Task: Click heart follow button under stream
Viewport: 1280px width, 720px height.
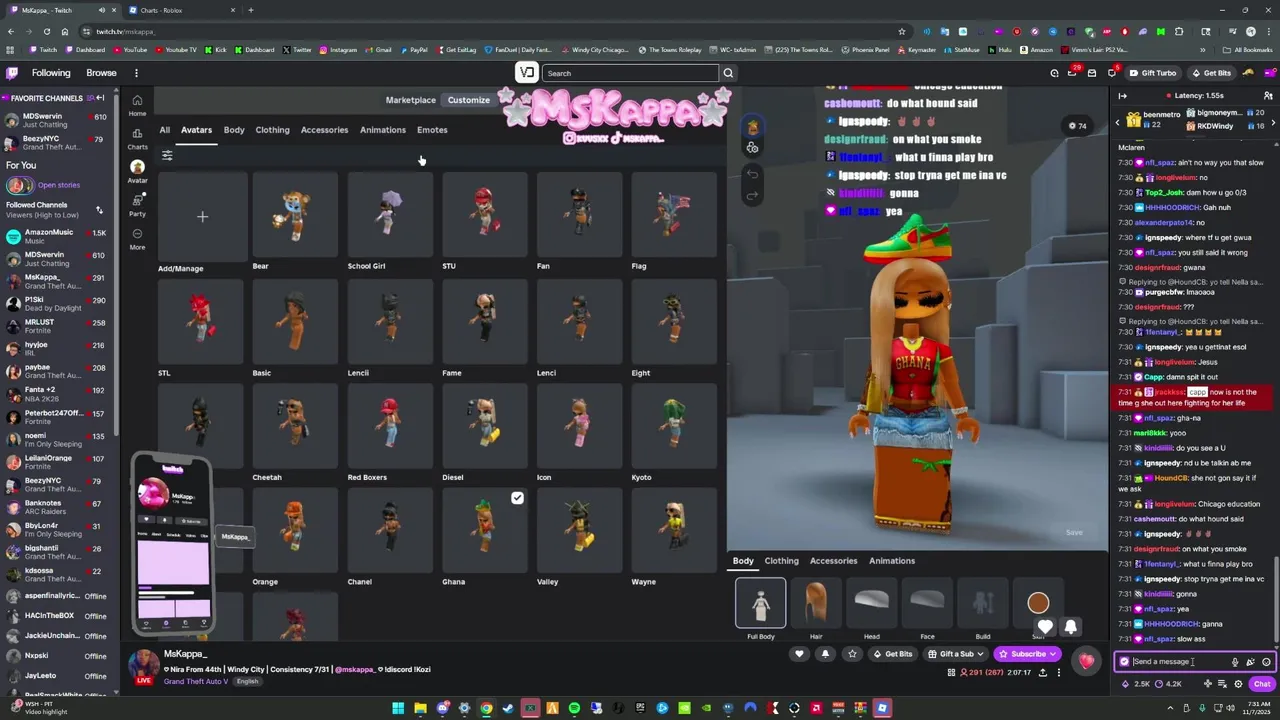Action: click(x=799, y=654)
